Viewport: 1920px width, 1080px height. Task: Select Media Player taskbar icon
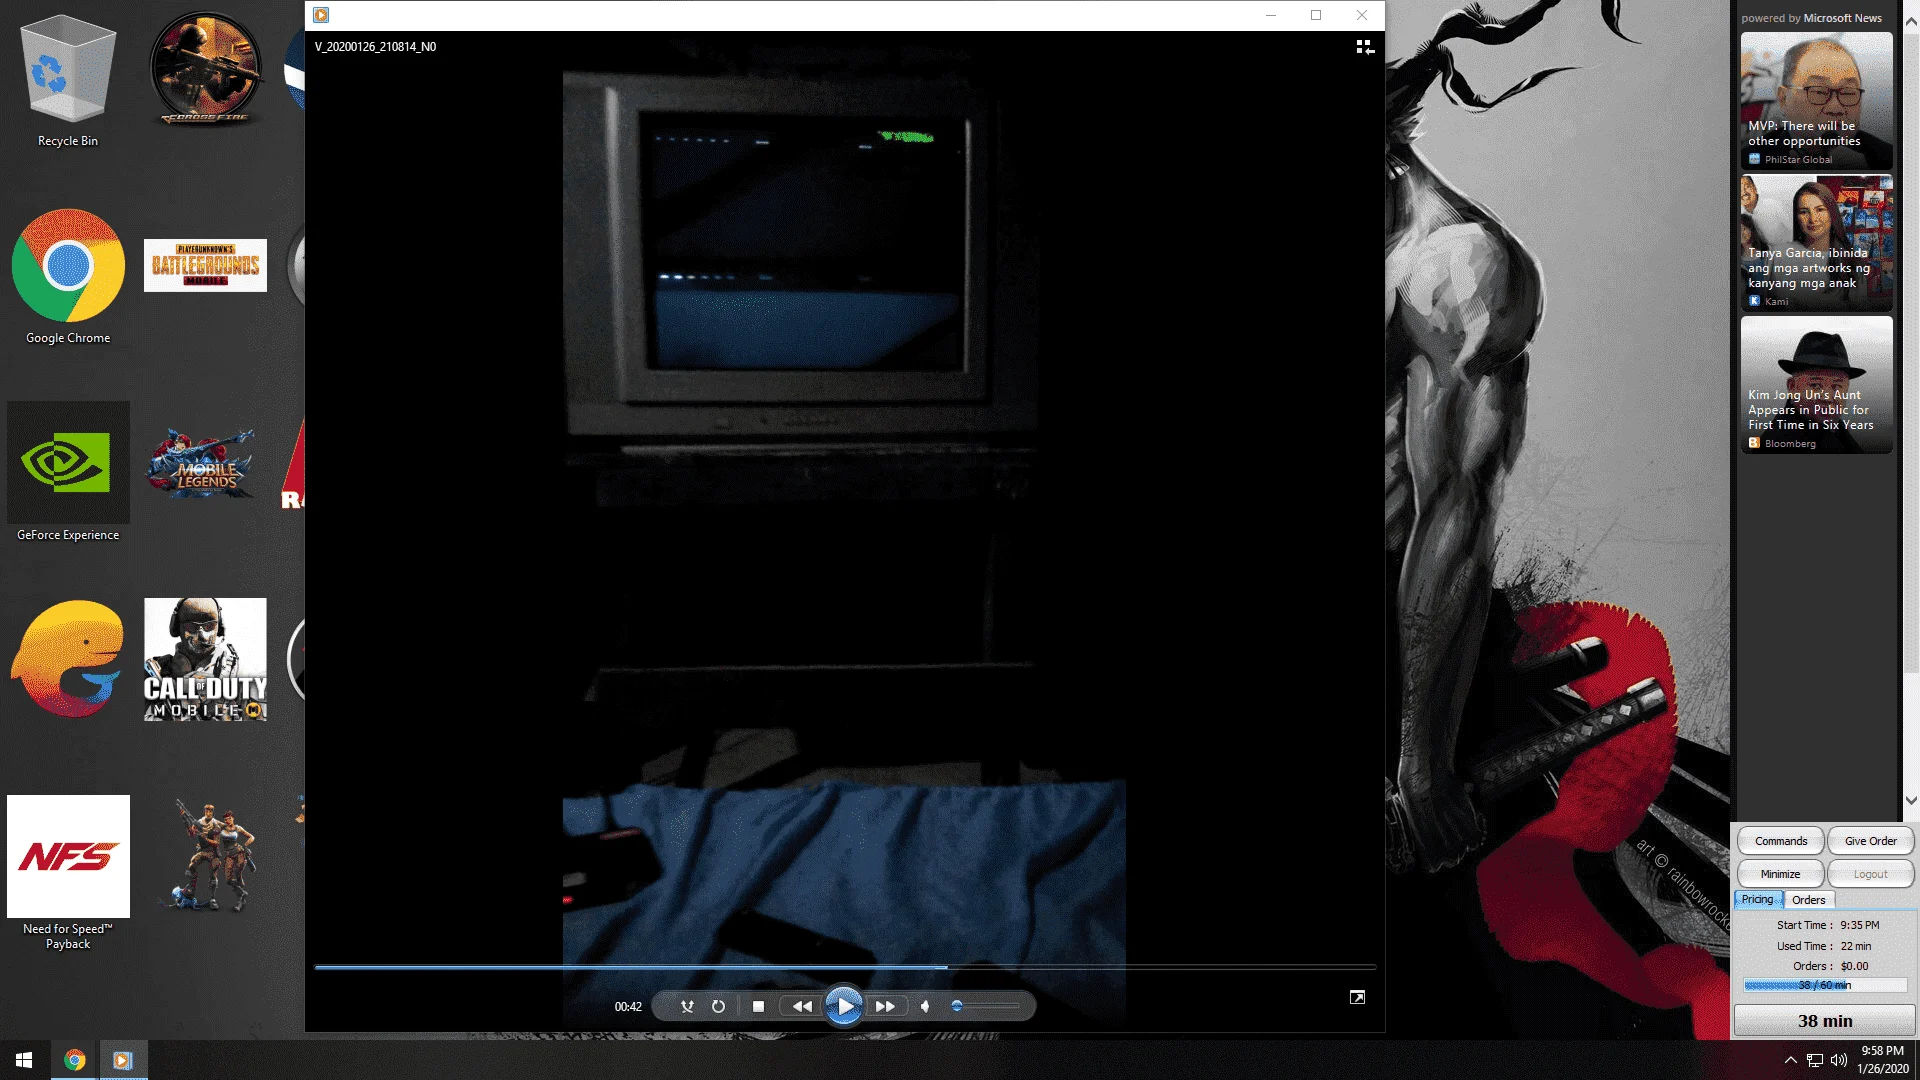point(123,1060)
